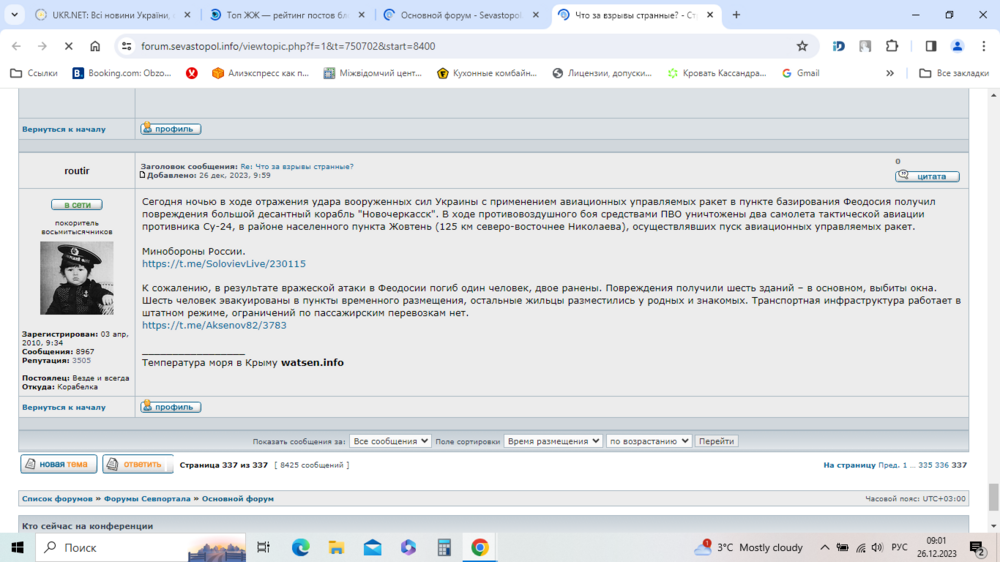
Task: Open Task View on the taskbar
Action: (x=263, y=547)
